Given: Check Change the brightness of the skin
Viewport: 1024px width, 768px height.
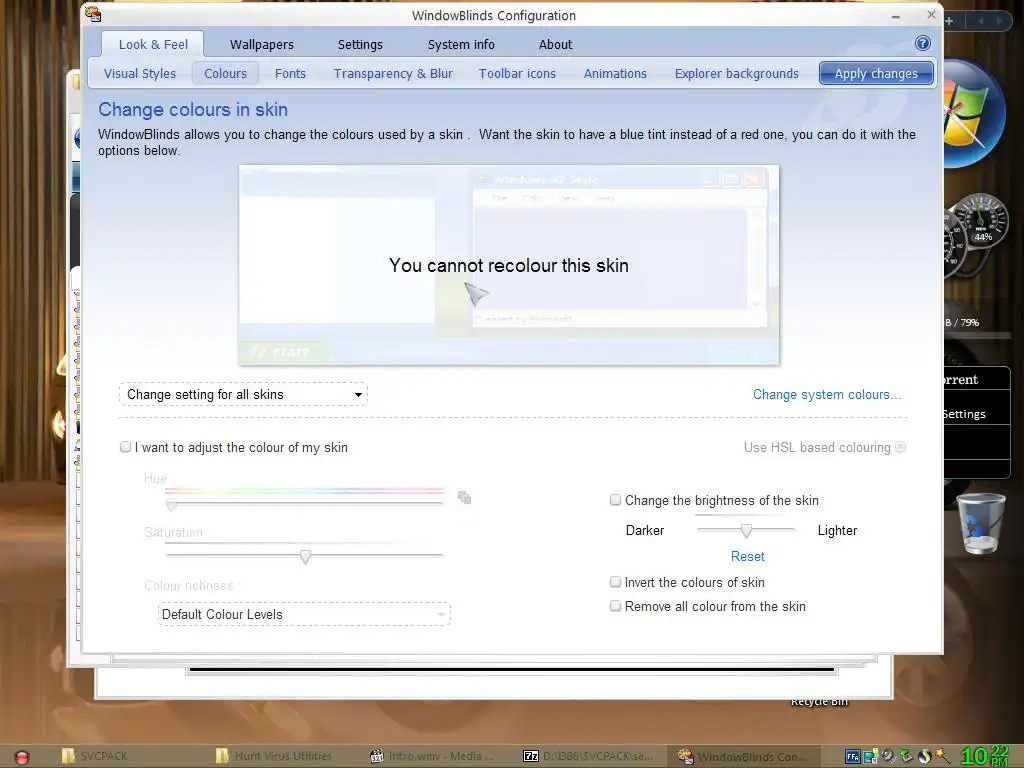Looking at the screenshot, I should click(x=615, y=500).
